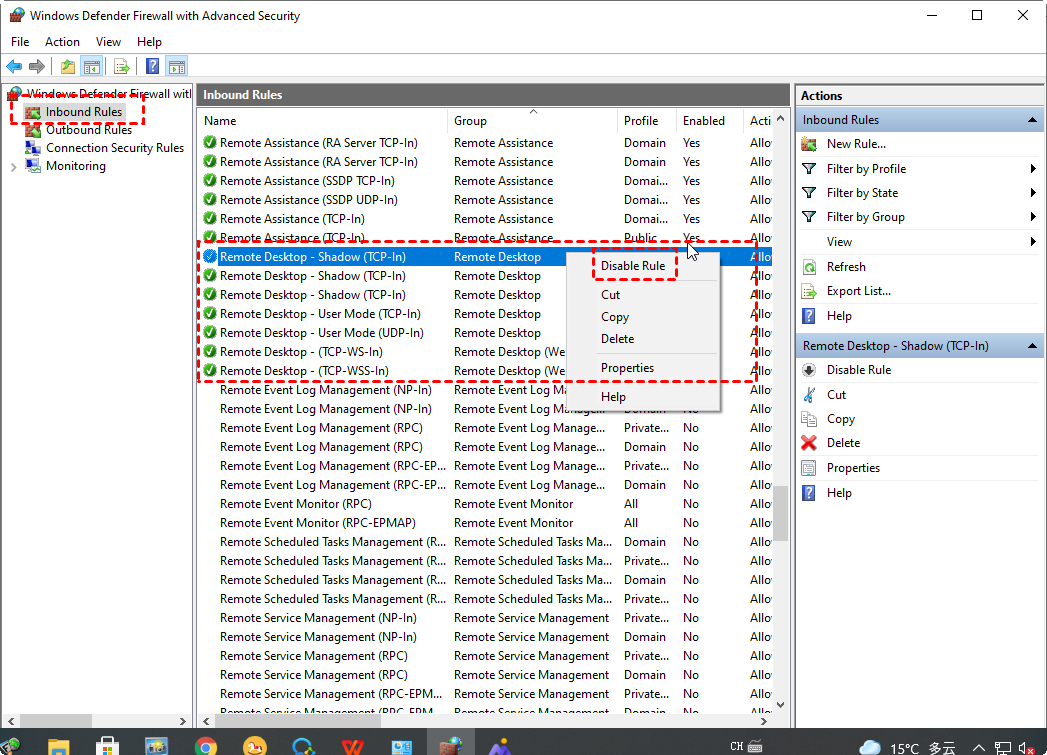Click the Up one level folder icon
The width and height of the screenshot is (1047, 755).
pyautogui.click(x=67, y=67)
